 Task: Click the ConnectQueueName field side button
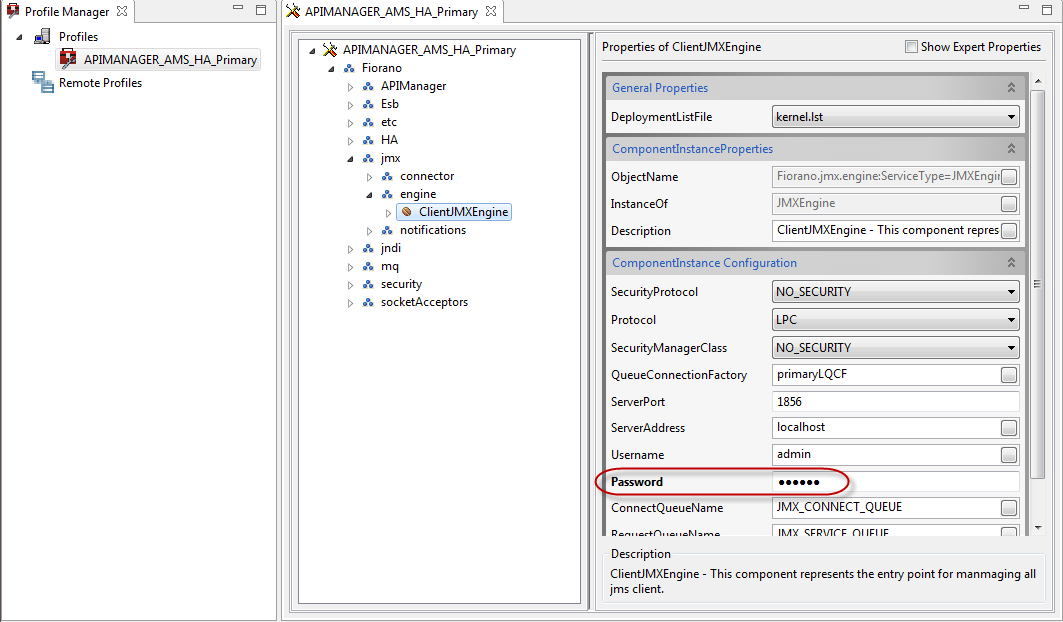coord(1009,508)
